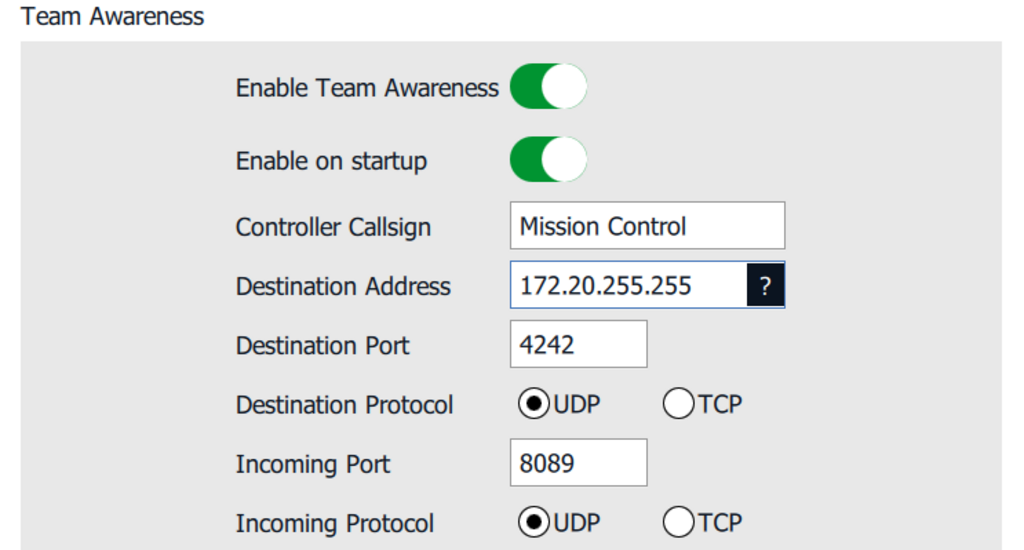Viewport: 1024px width, 550px height.
Task: Select UDP for Destination Protocol
Action: coord(535,405)
